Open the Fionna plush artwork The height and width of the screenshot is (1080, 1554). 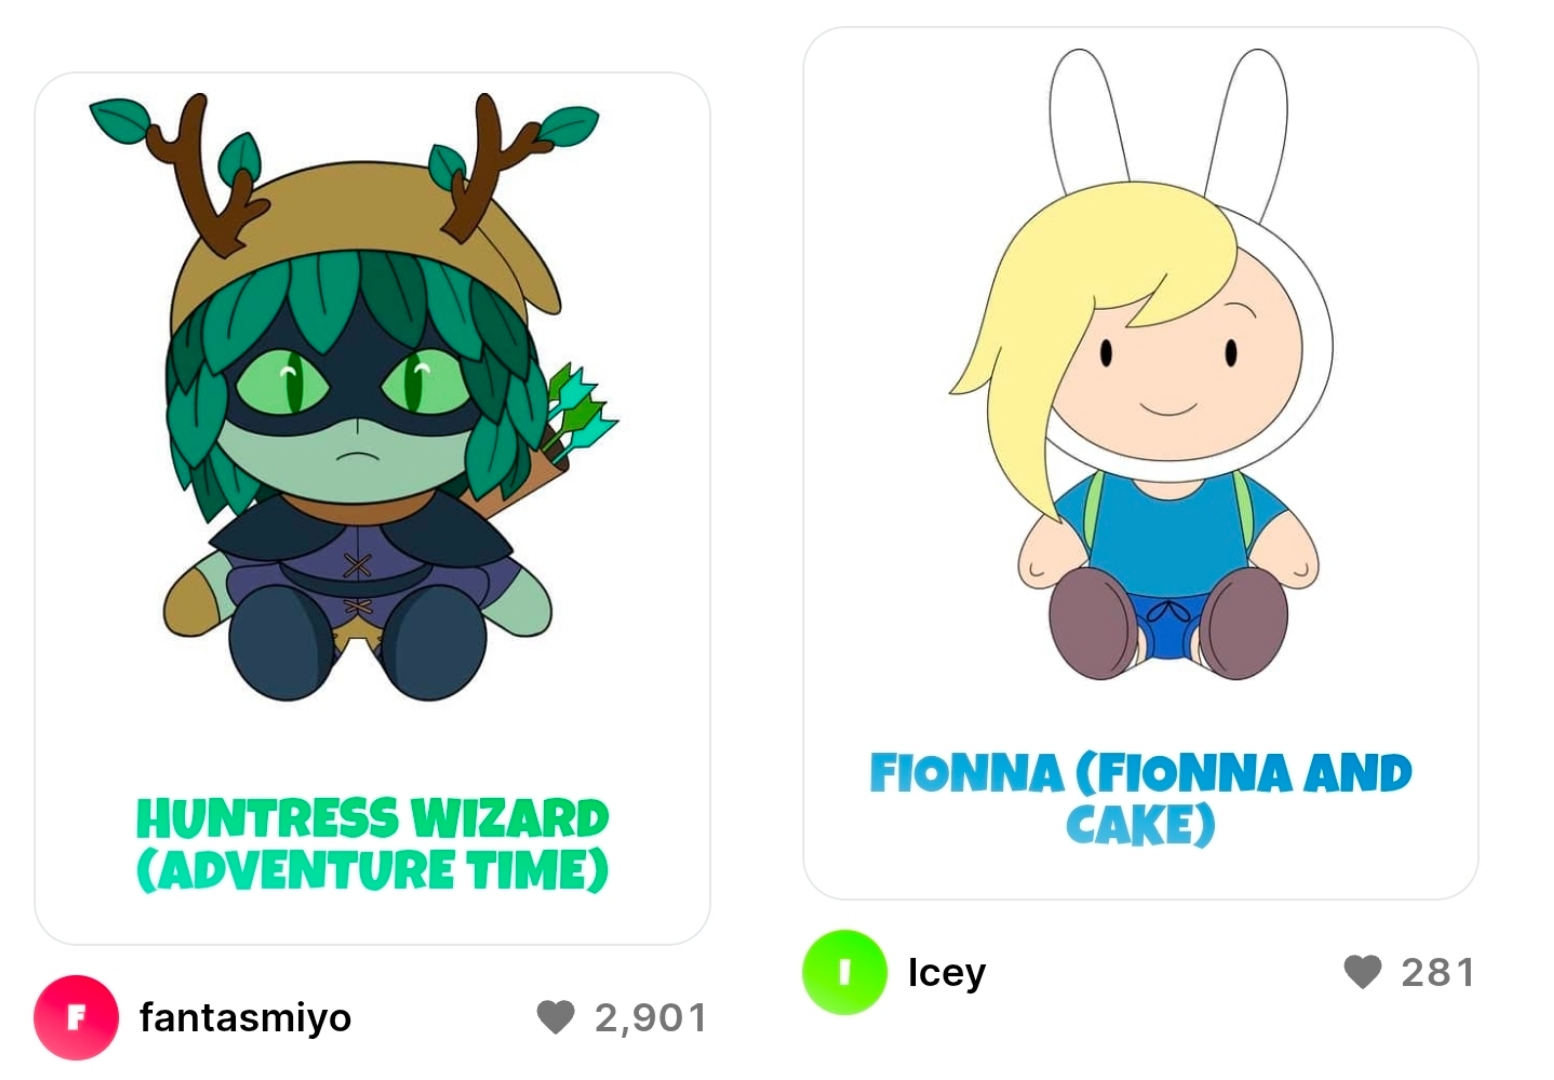pyautogui.click(x=1142, y=365)
